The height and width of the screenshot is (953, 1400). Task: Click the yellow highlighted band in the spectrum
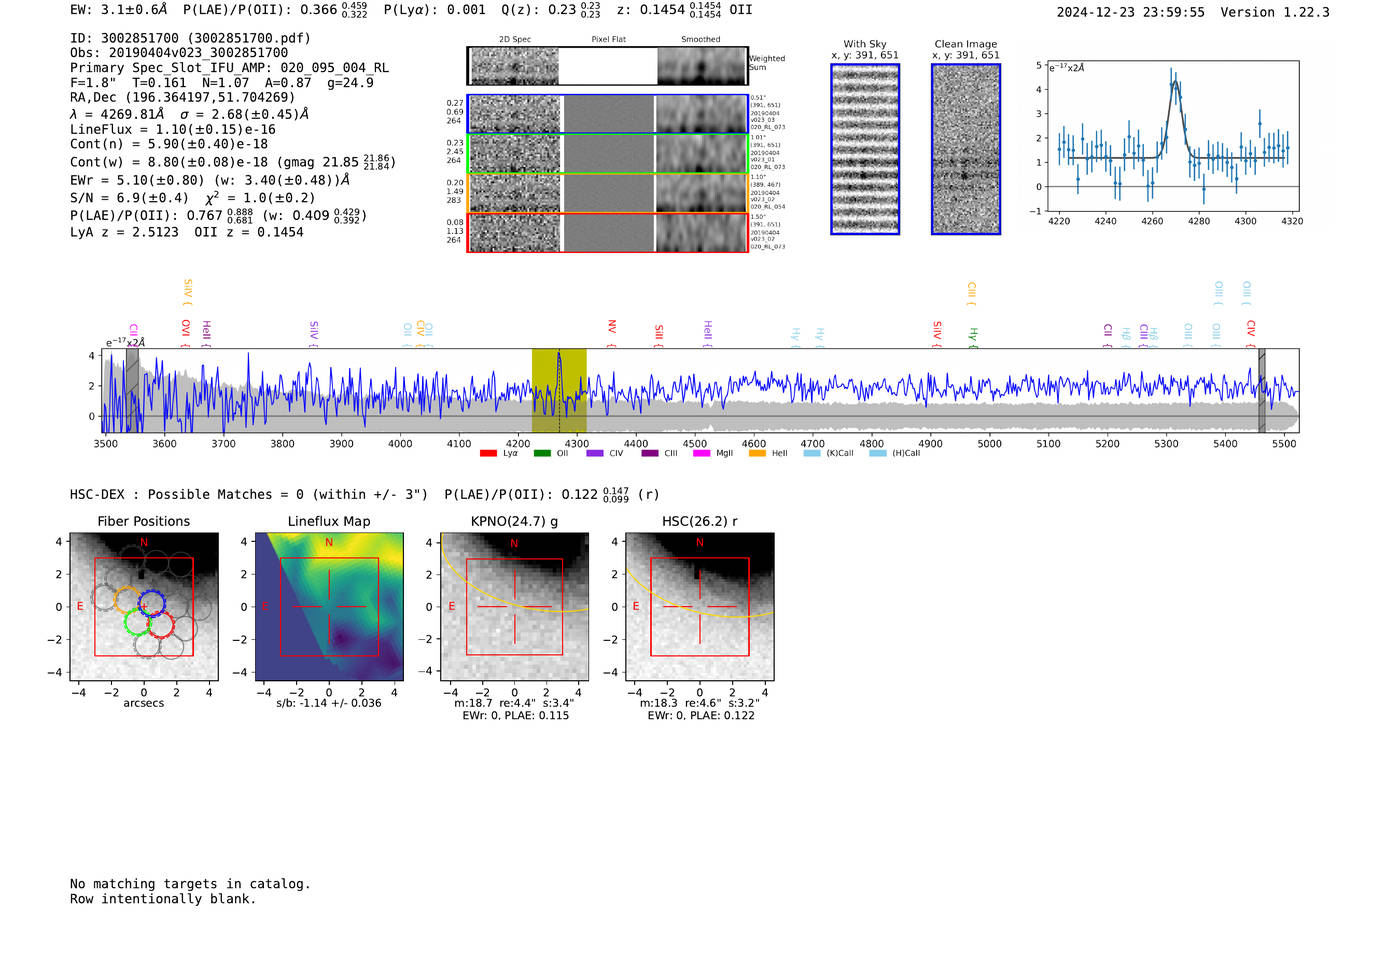coord(559,391)
